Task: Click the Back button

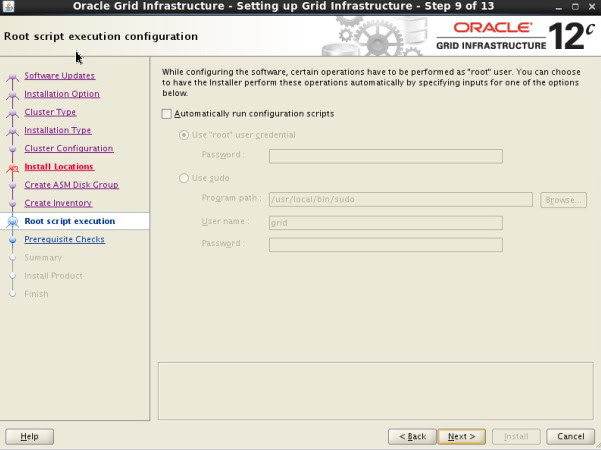Action: point(412,437)
